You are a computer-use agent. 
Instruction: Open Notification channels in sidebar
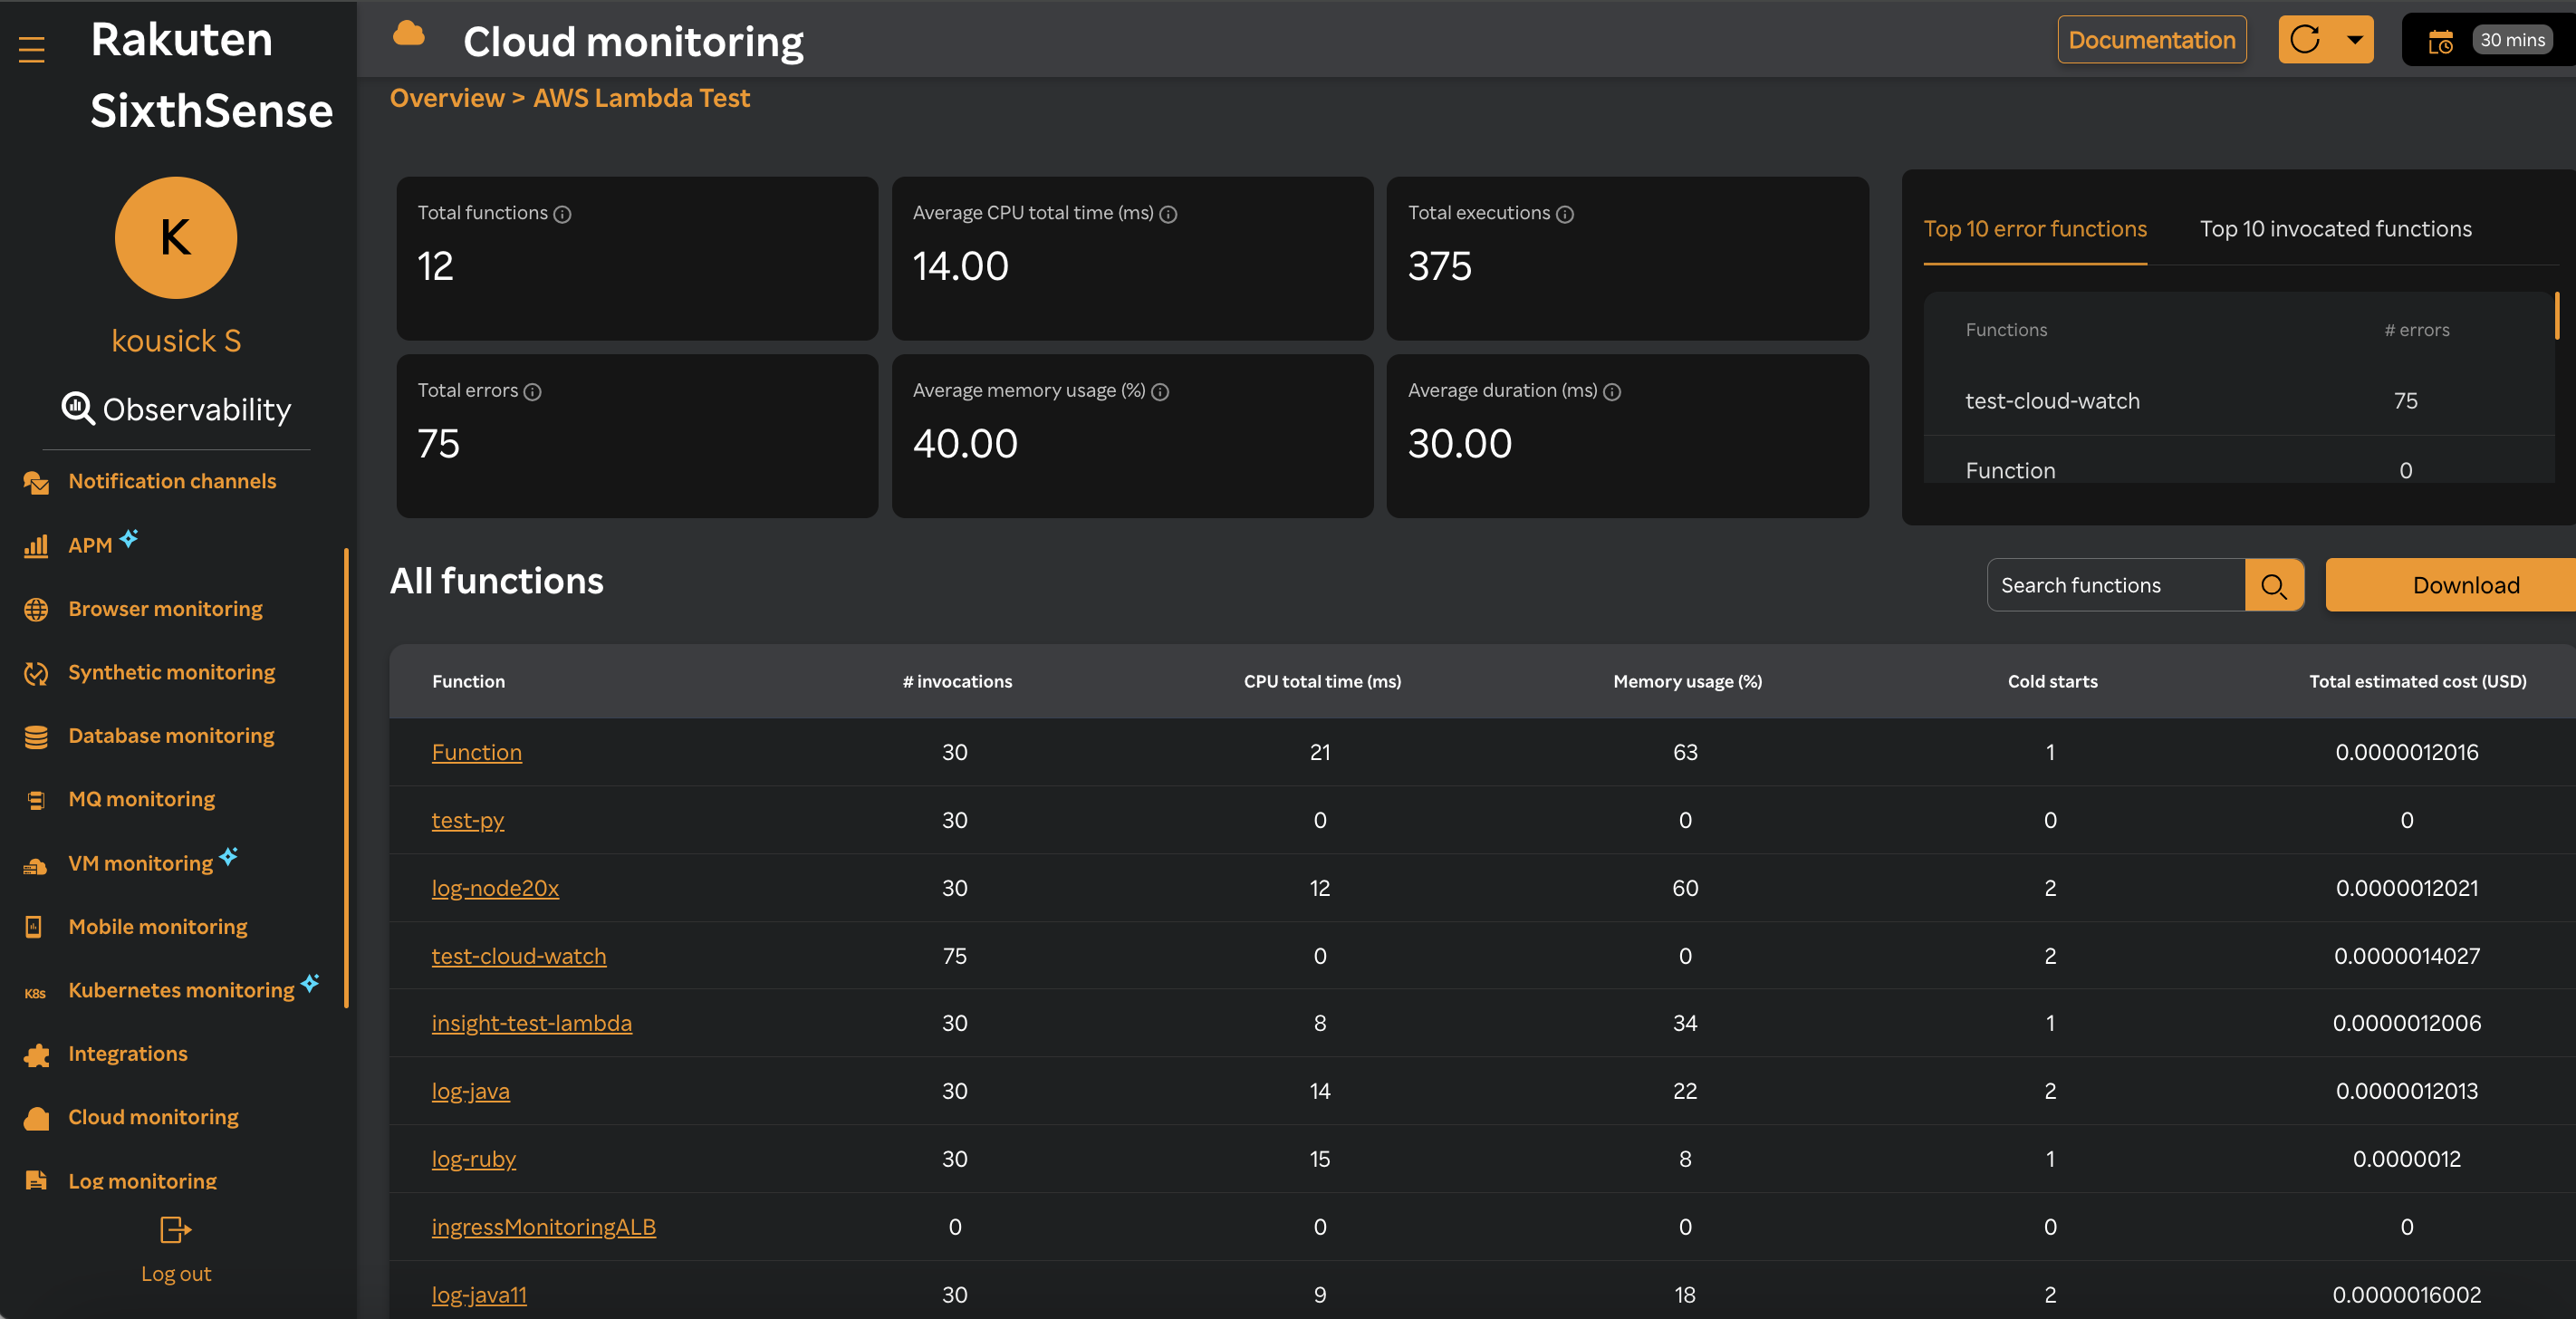coord(172,481)
